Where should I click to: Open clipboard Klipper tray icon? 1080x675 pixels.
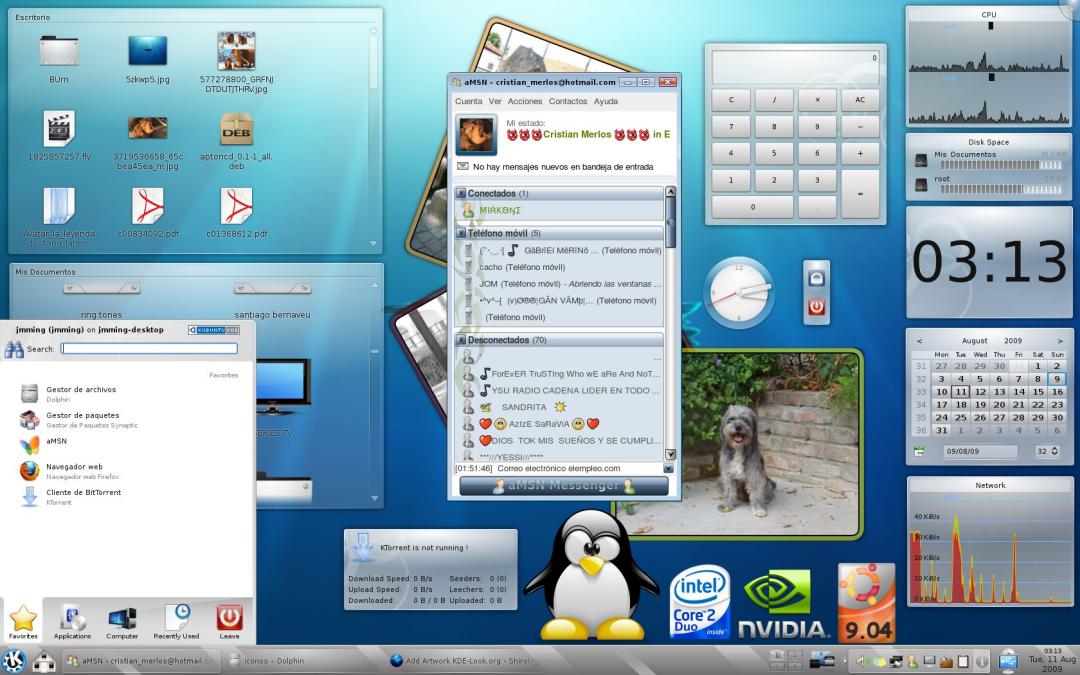click(x=964, y=662)
